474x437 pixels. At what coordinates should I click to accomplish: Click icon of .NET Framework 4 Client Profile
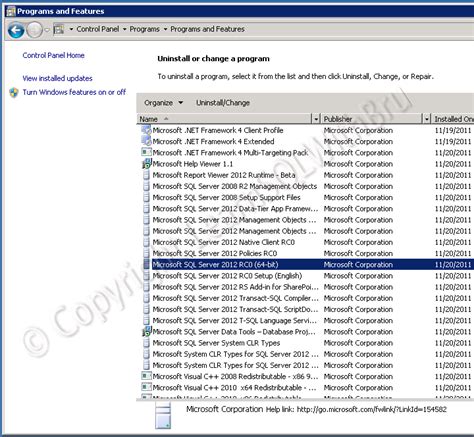(146, 130)
